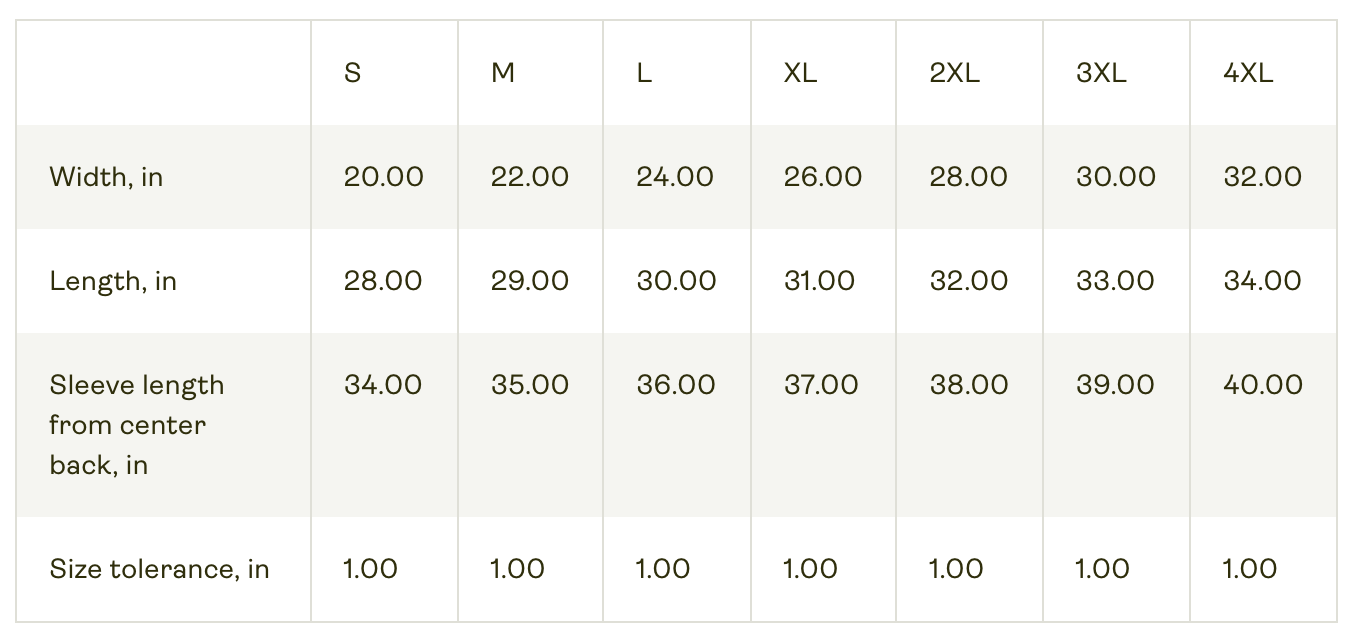The image size is (1354, 640).
Task: Select the 4XL column header
Action: 1248,73
